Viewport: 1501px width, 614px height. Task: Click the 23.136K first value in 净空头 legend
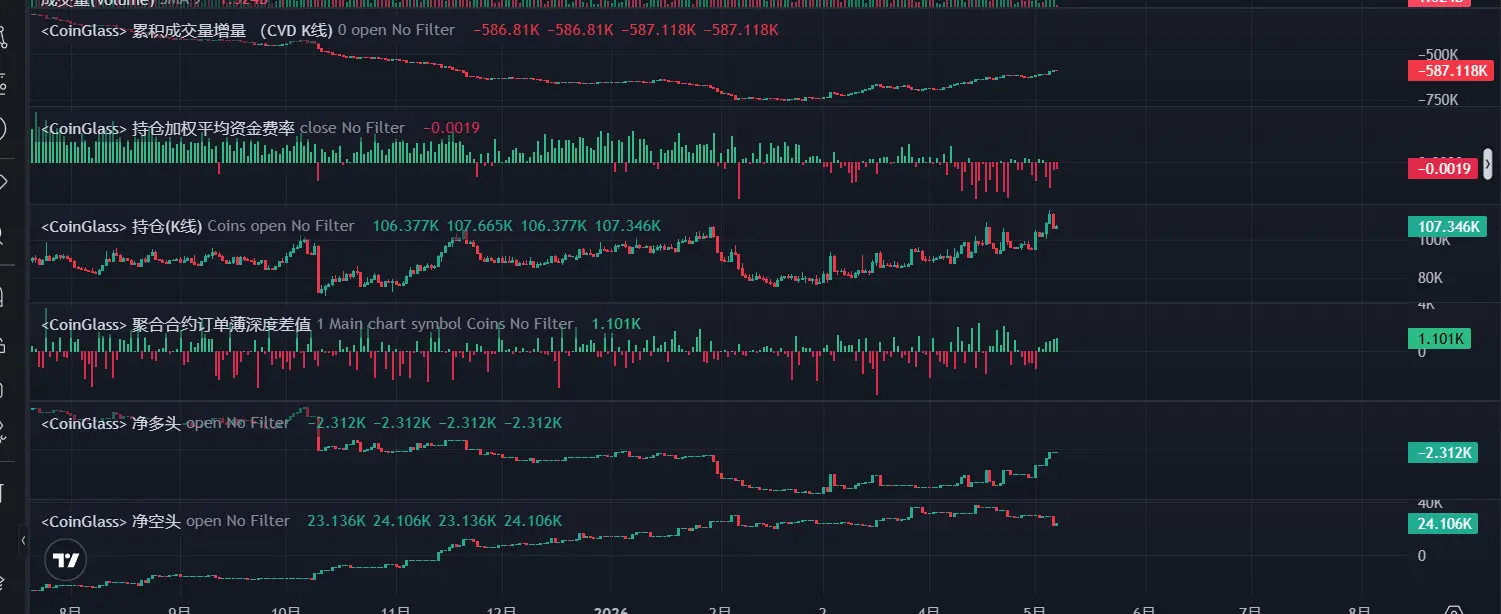pos(336,521)
